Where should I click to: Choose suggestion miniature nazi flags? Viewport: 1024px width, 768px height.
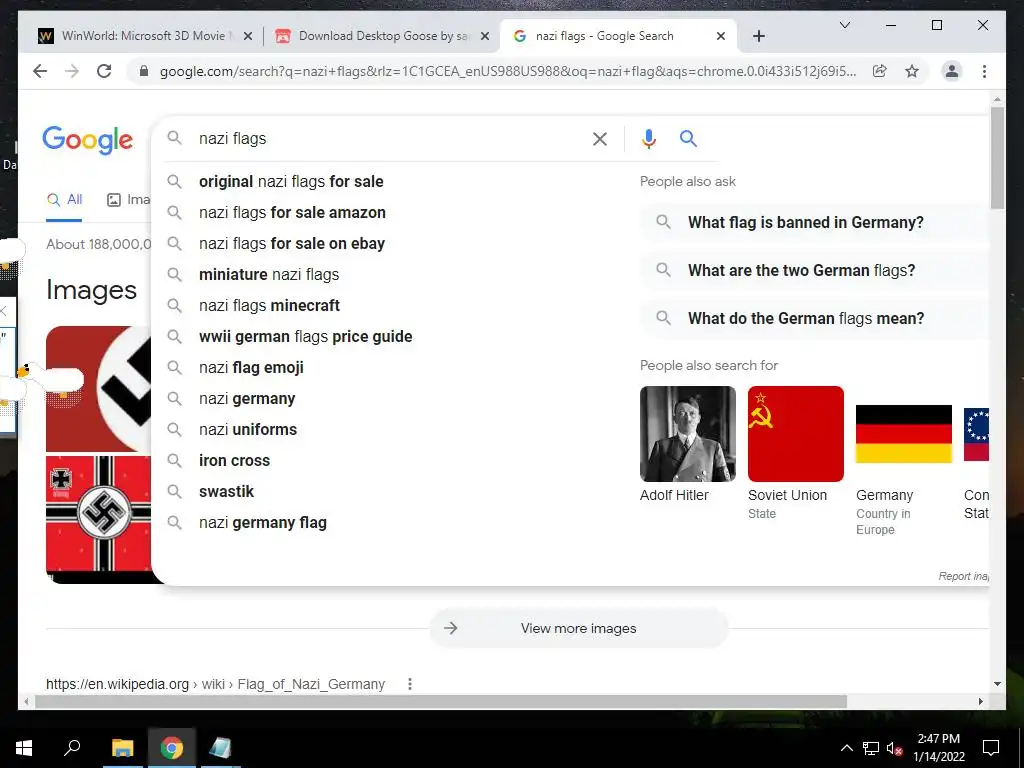pos(269,274)
